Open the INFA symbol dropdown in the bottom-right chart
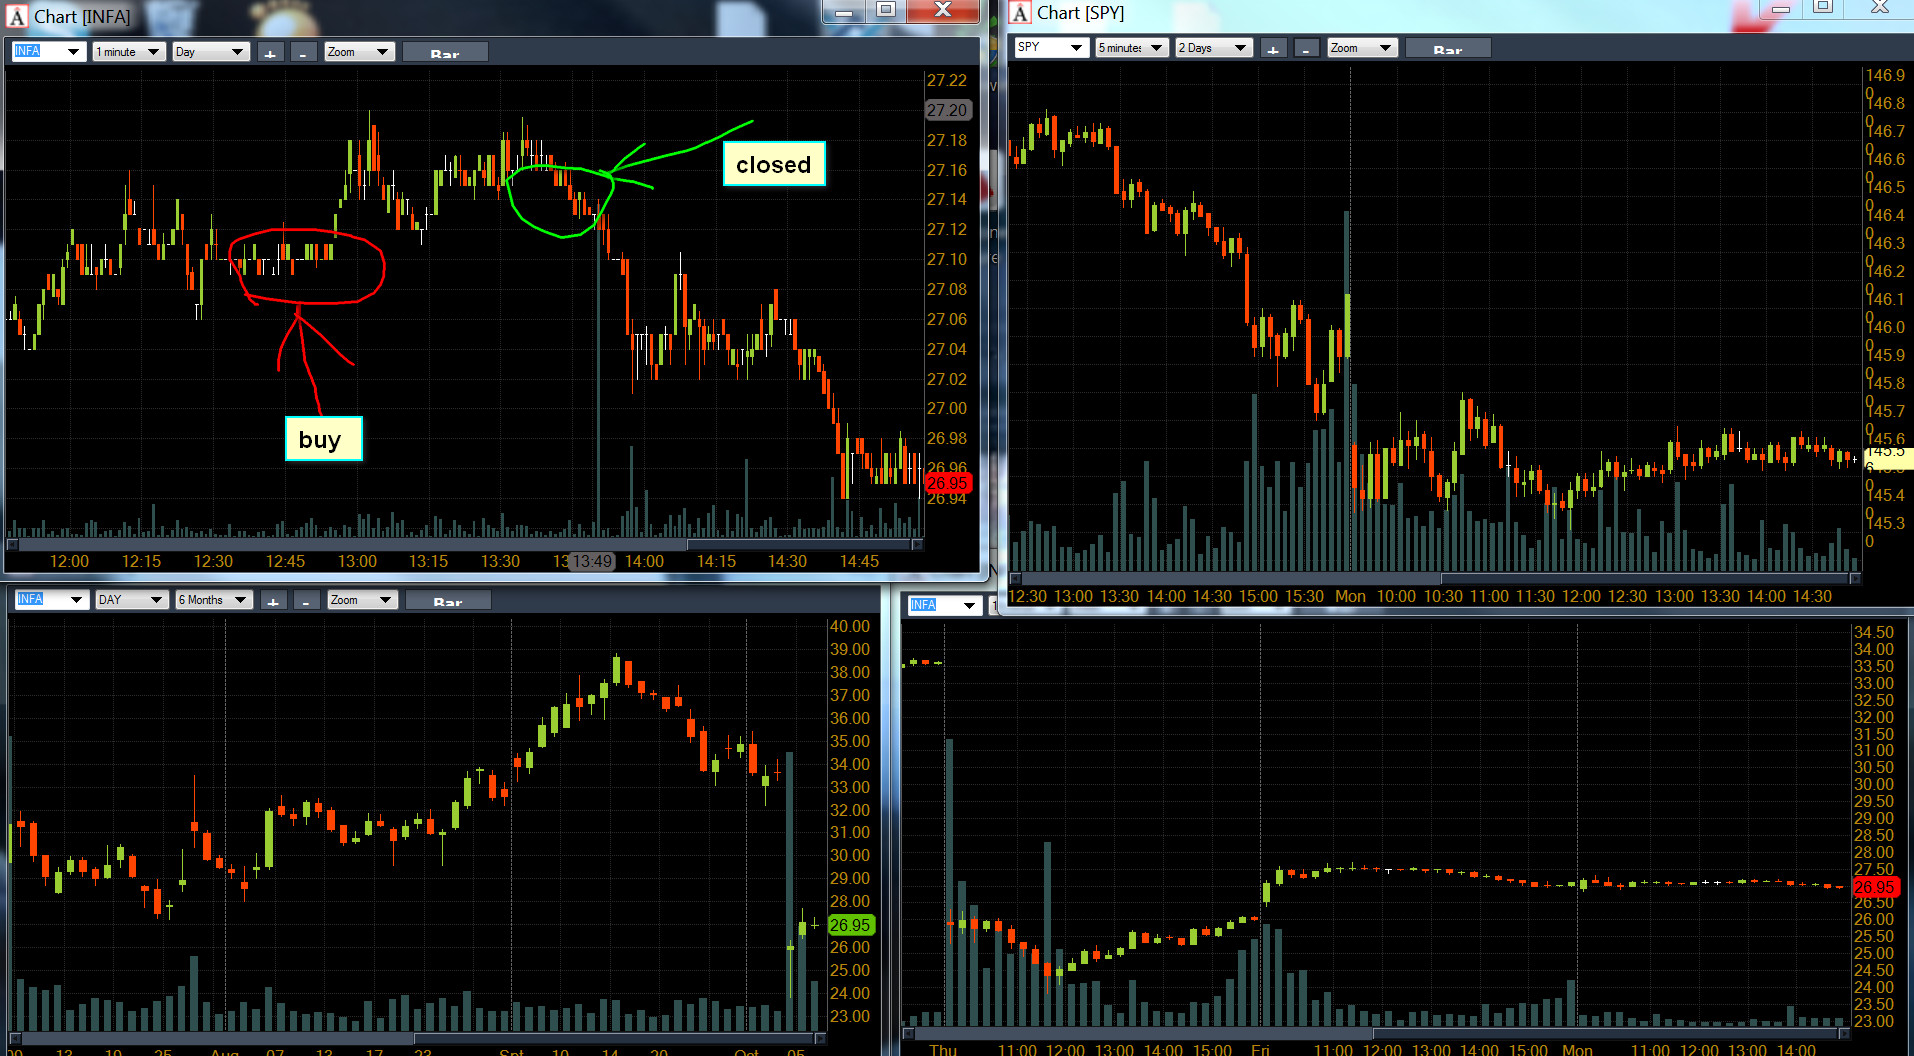Screen dimensions: 1914x1056 (x=945, y=605)
